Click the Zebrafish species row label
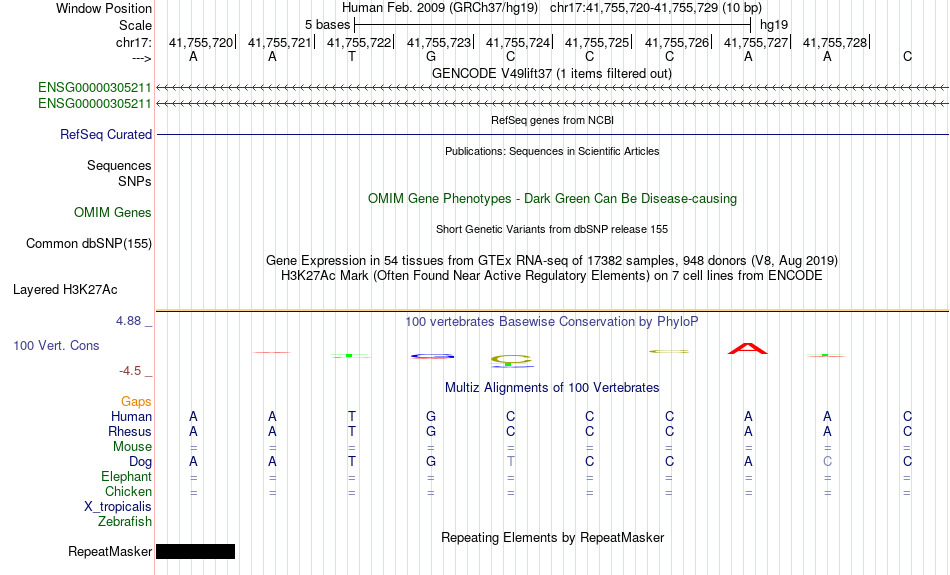Screen dimensions: 950x575 click(125, 522)
